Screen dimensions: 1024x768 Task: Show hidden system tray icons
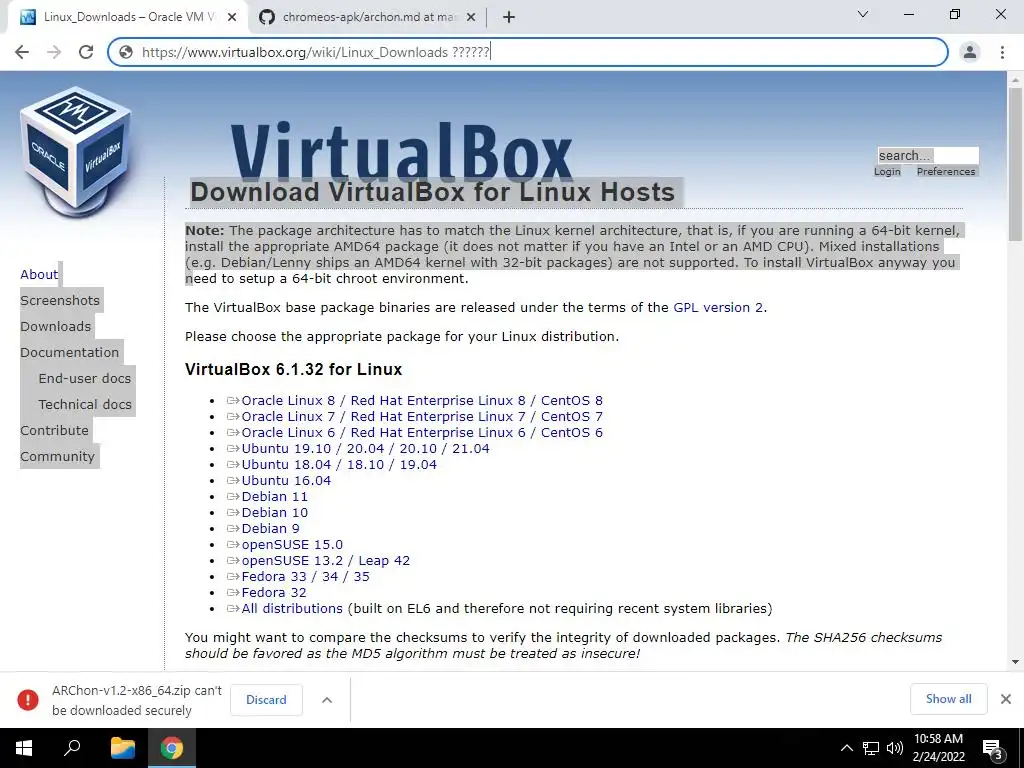point(846,748)
